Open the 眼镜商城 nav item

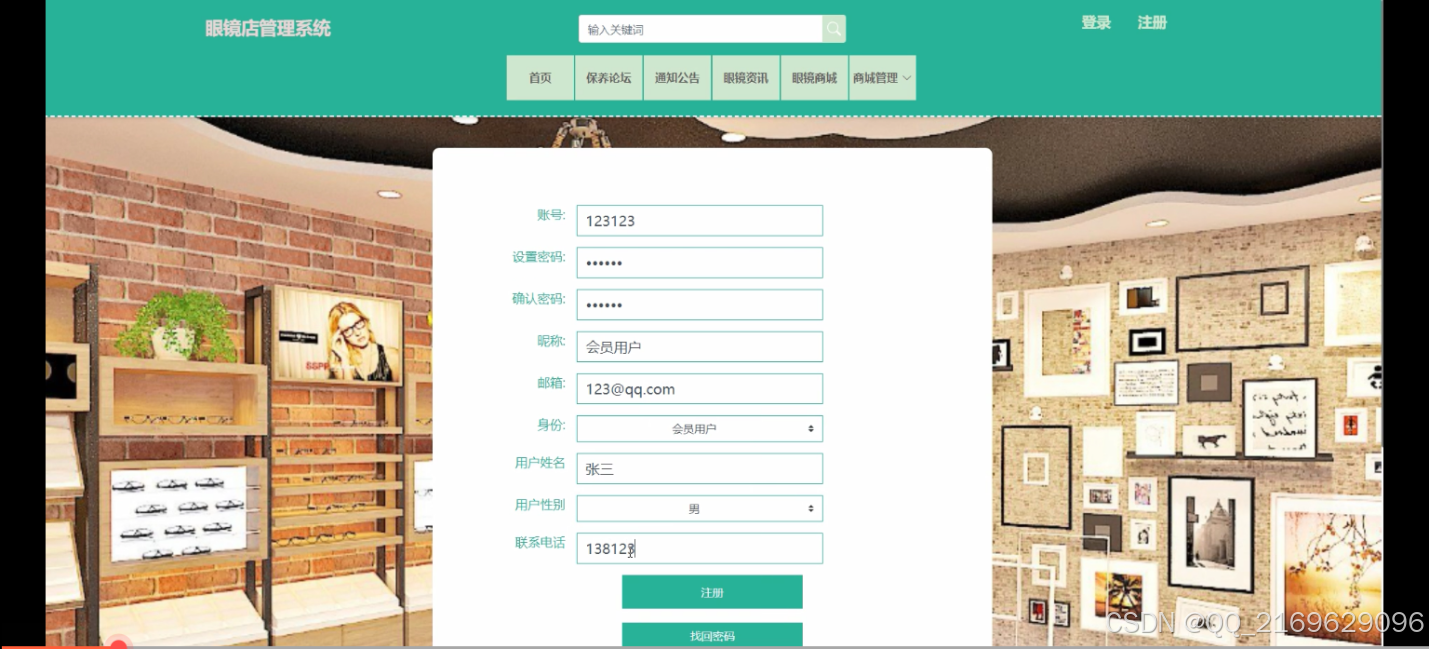click(814, 78)
